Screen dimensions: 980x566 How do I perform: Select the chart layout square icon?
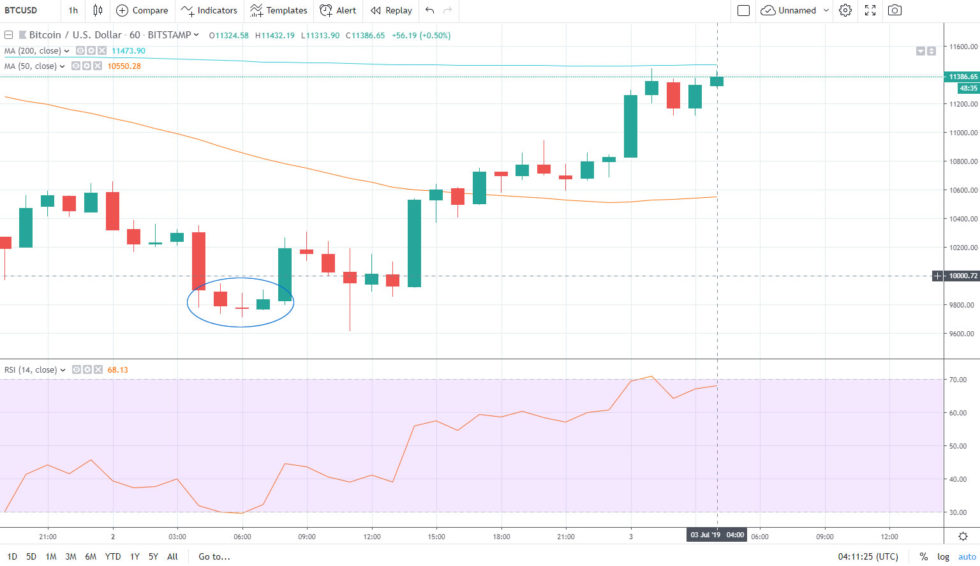click(743, 10)
